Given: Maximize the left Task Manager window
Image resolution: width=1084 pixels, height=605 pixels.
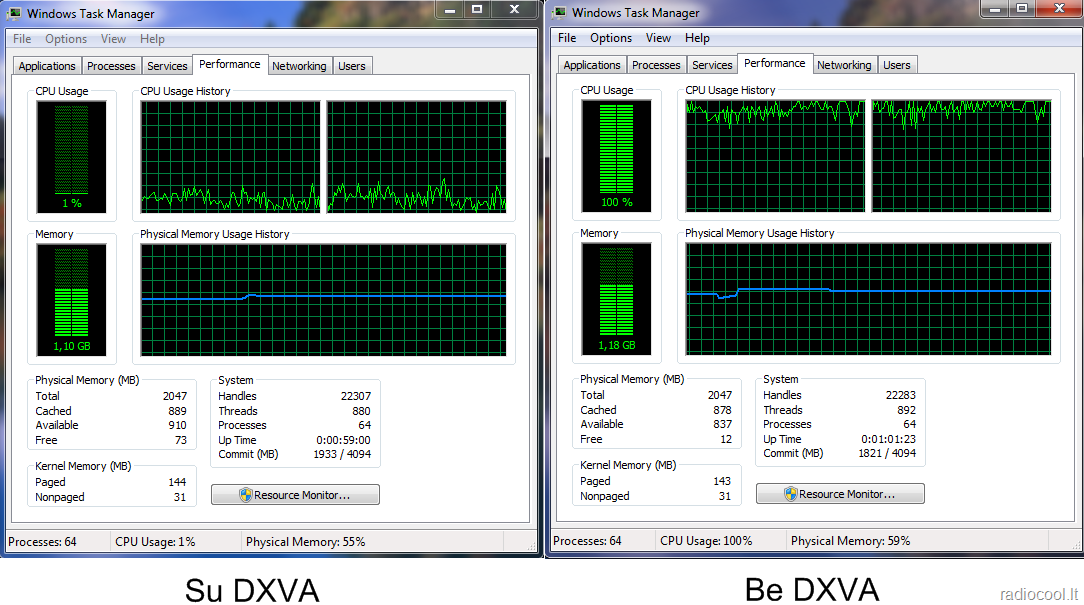Looking at the screenshot, I should pos(477,9).
